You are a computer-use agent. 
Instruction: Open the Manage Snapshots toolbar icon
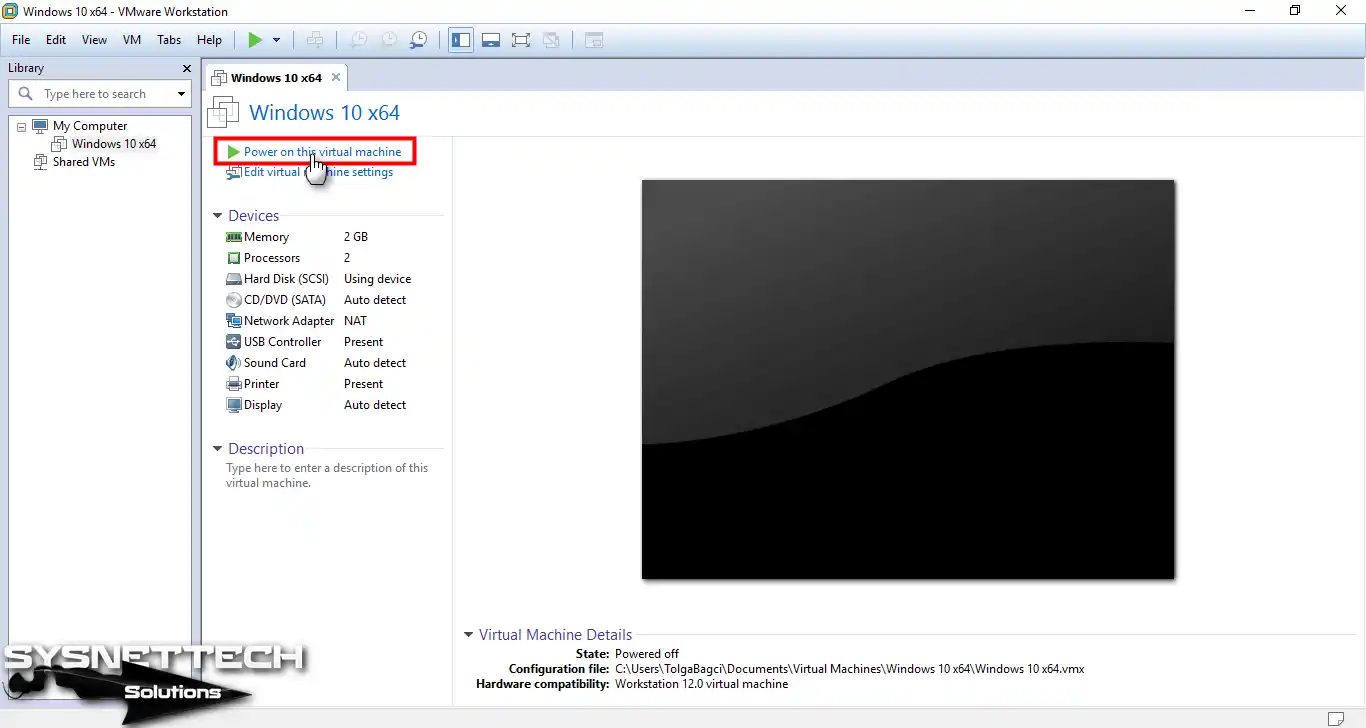[419, 40]
